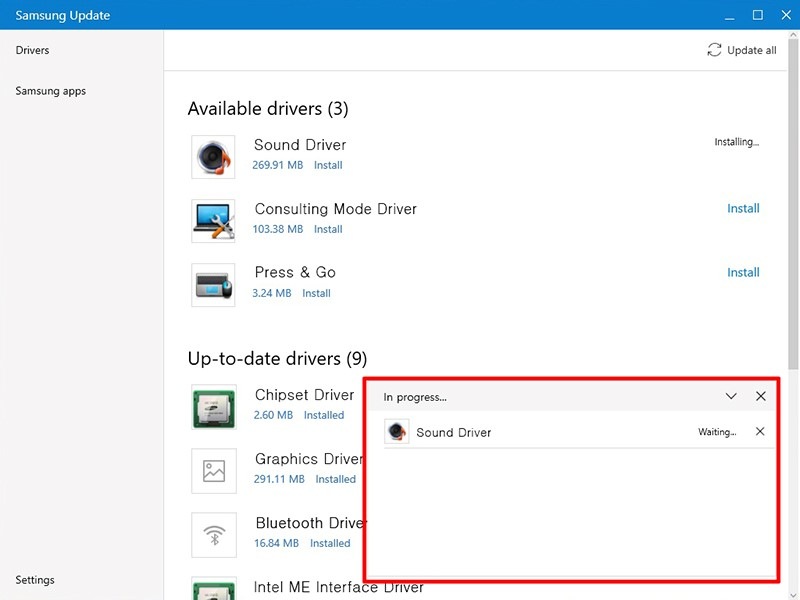This screenshot has height=600, width=800.
Task: Click Install link under Sound Driver
Action: point(328,165)
